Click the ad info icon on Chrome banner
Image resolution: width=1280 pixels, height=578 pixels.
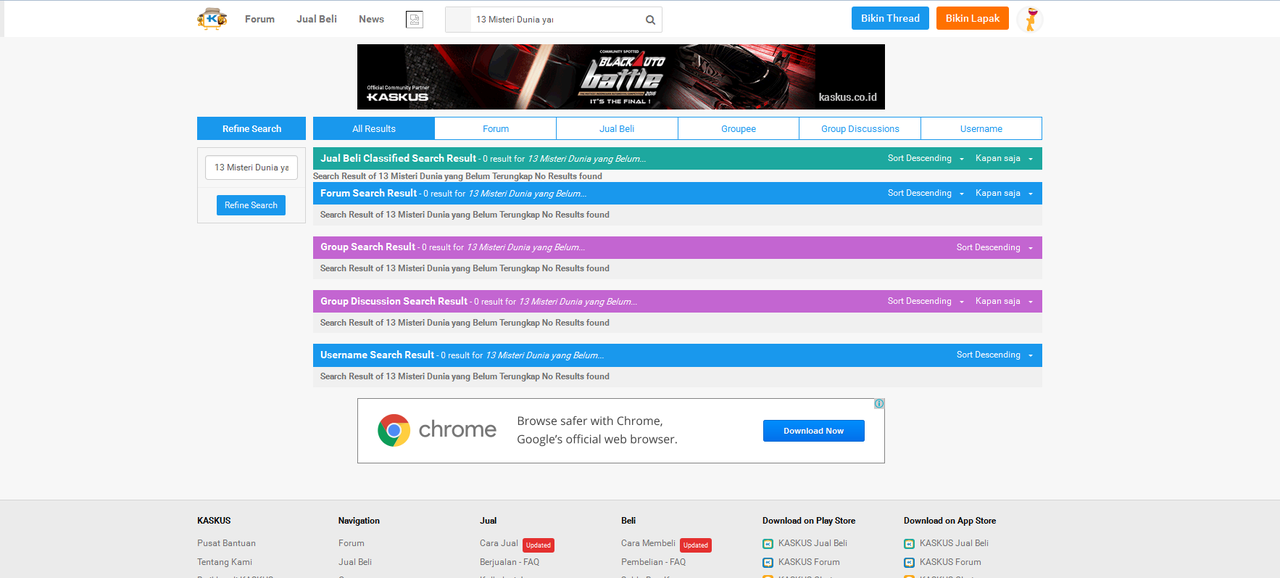pos(879,404)
